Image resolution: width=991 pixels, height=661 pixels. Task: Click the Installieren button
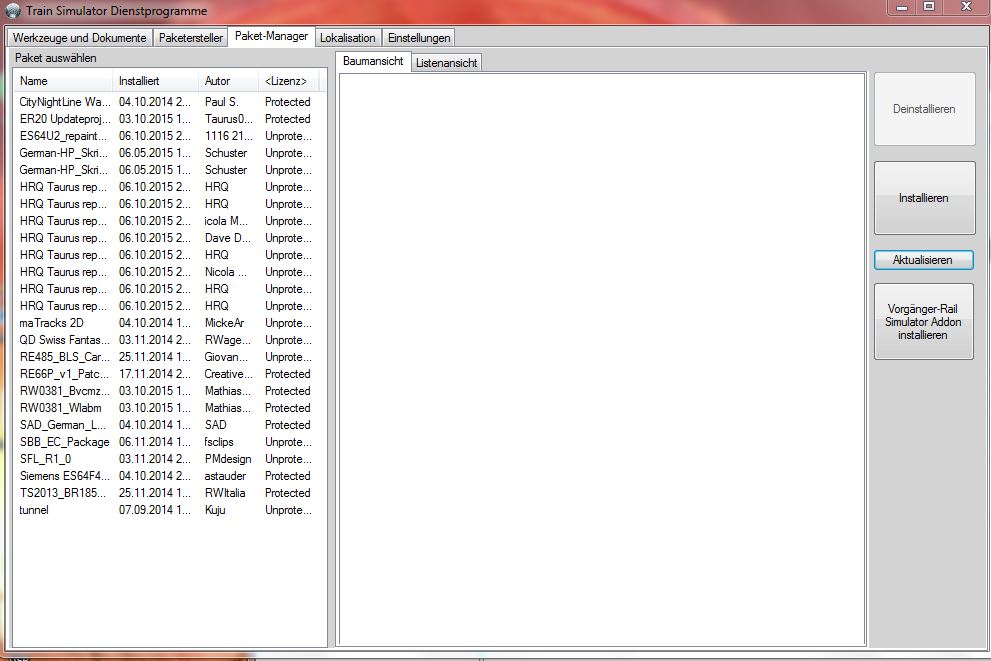click(x=924, y=198)
